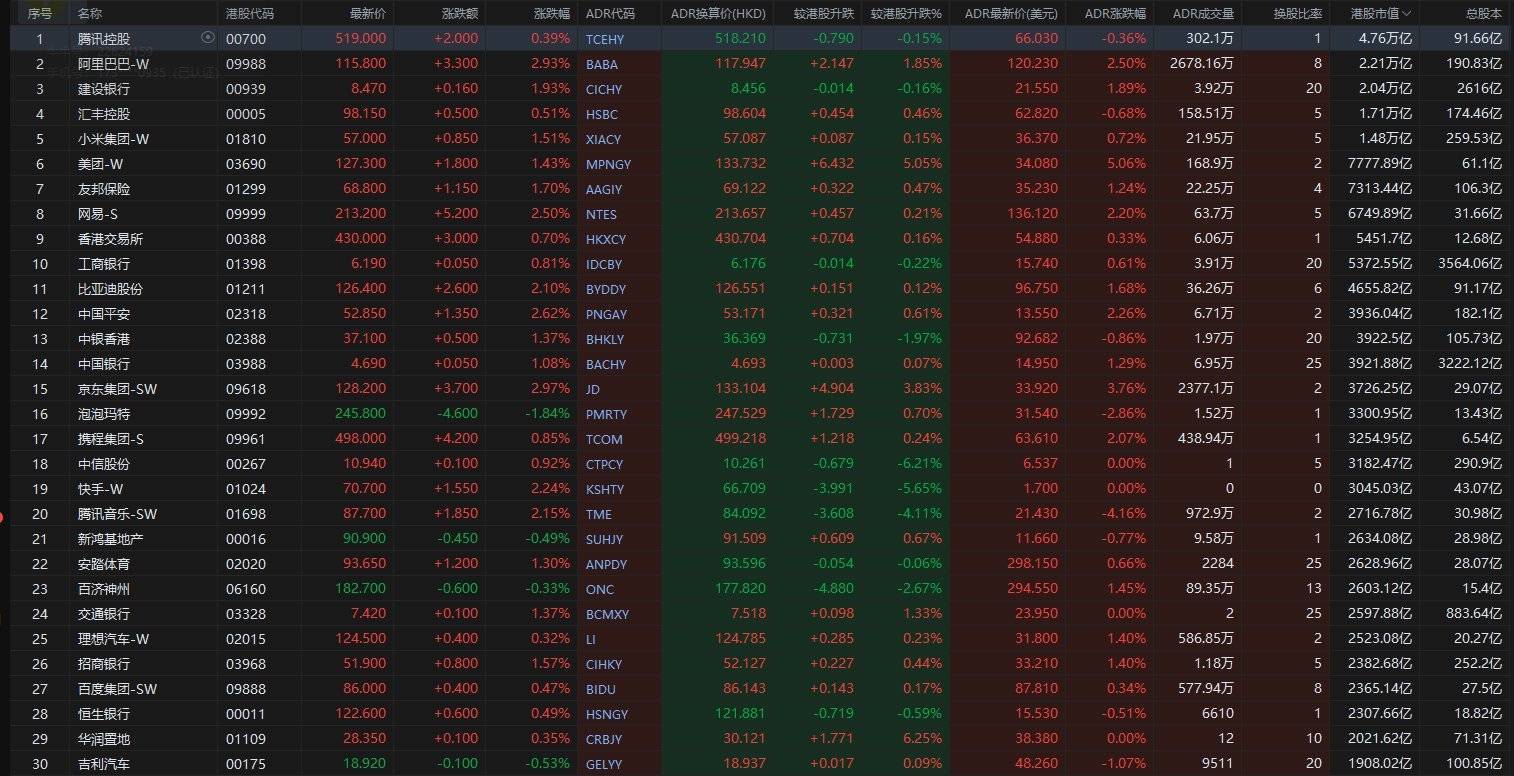Sort by the 最新价 column header
This screenshot has height=776, width=1514.
tap(367, 14)
